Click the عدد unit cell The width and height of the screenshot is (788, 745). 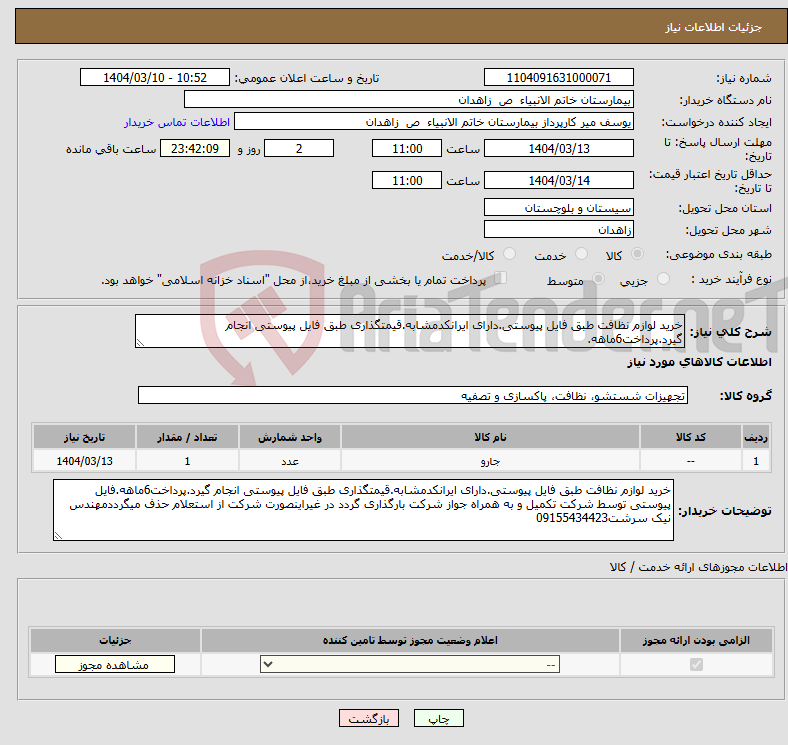point(290,460)
